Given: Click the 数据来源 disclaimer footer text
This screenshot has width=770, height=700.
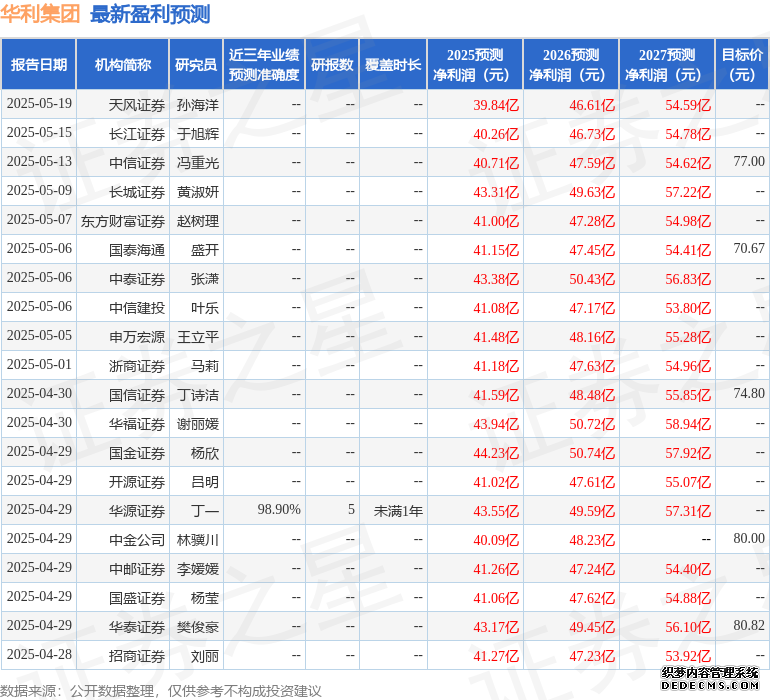Looking at the screenshot, I should click(161, 691).
